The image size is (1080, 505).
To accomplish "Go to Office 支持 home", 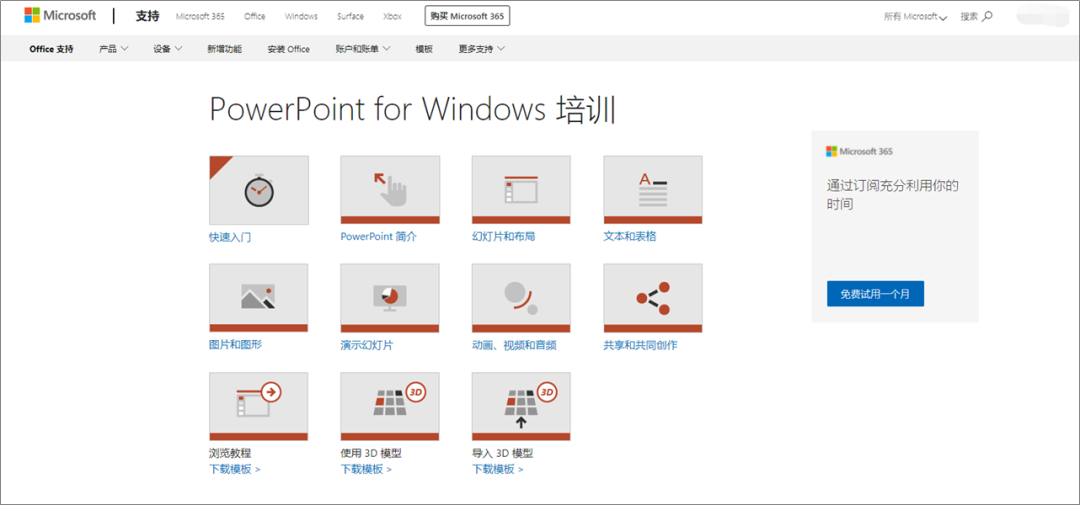I will pos(52,49).
